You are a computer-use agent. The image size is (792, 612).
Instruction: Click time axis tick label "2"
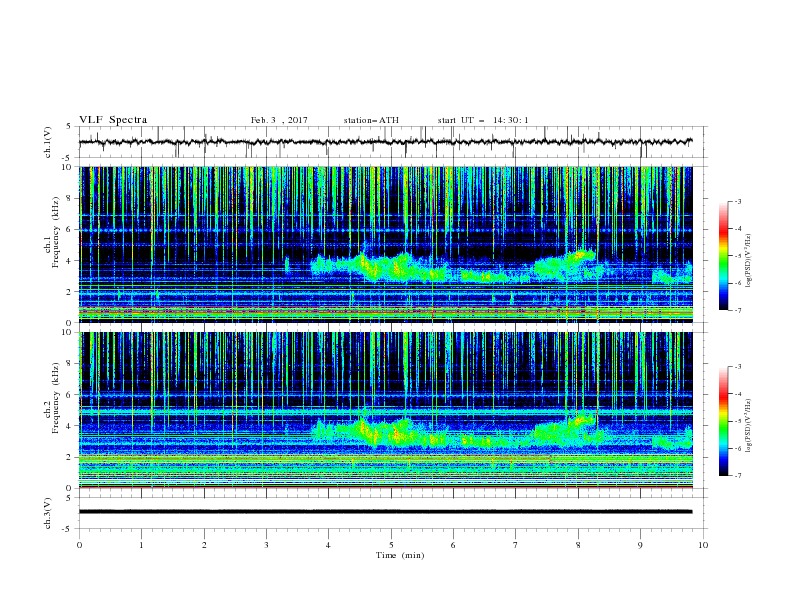pos(204,545)
